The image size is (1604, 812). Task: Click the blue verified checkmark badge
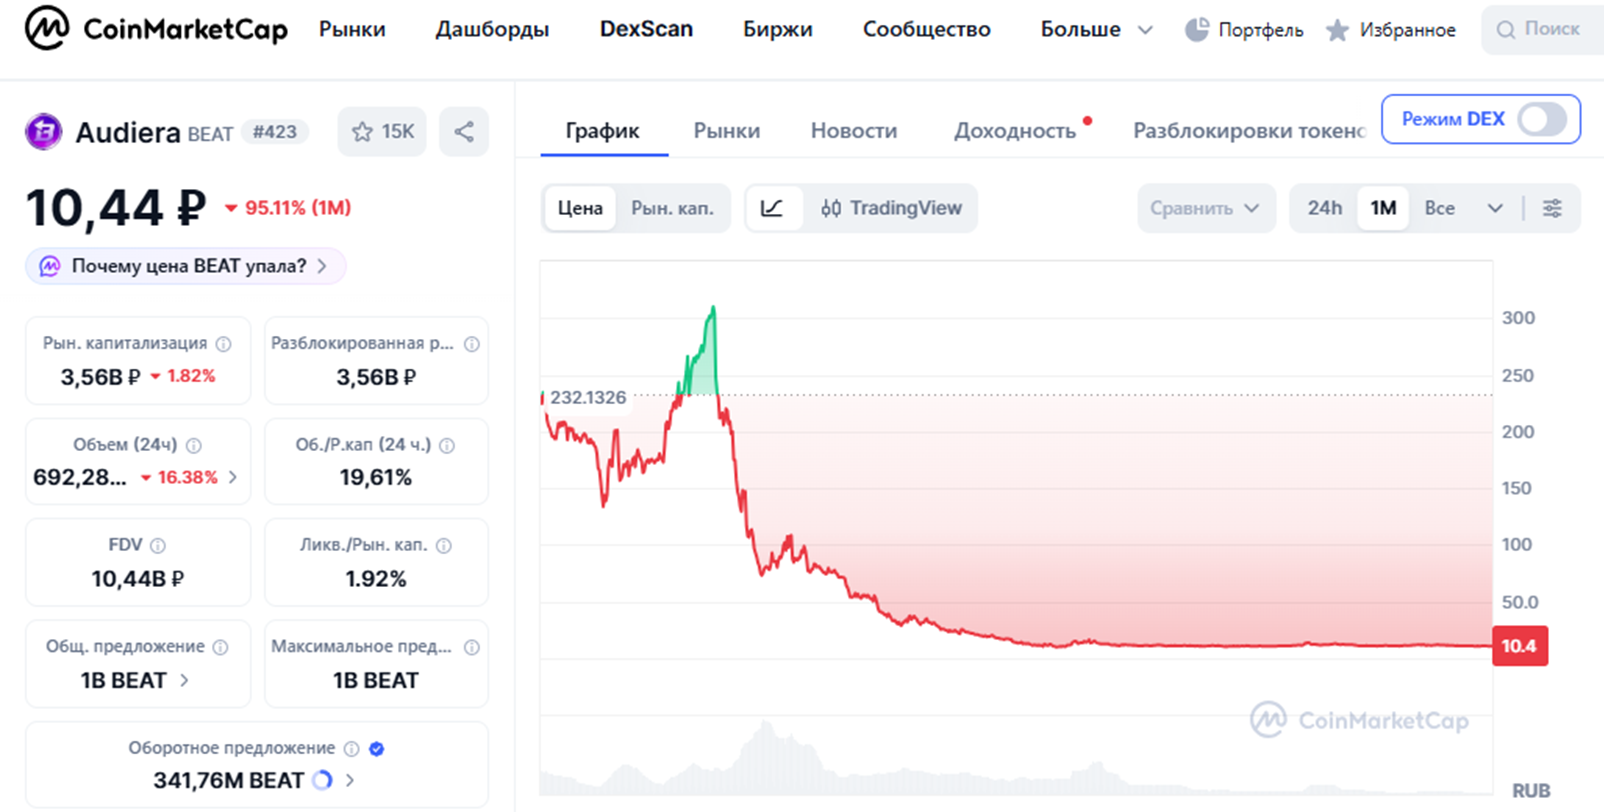(377, 748)
